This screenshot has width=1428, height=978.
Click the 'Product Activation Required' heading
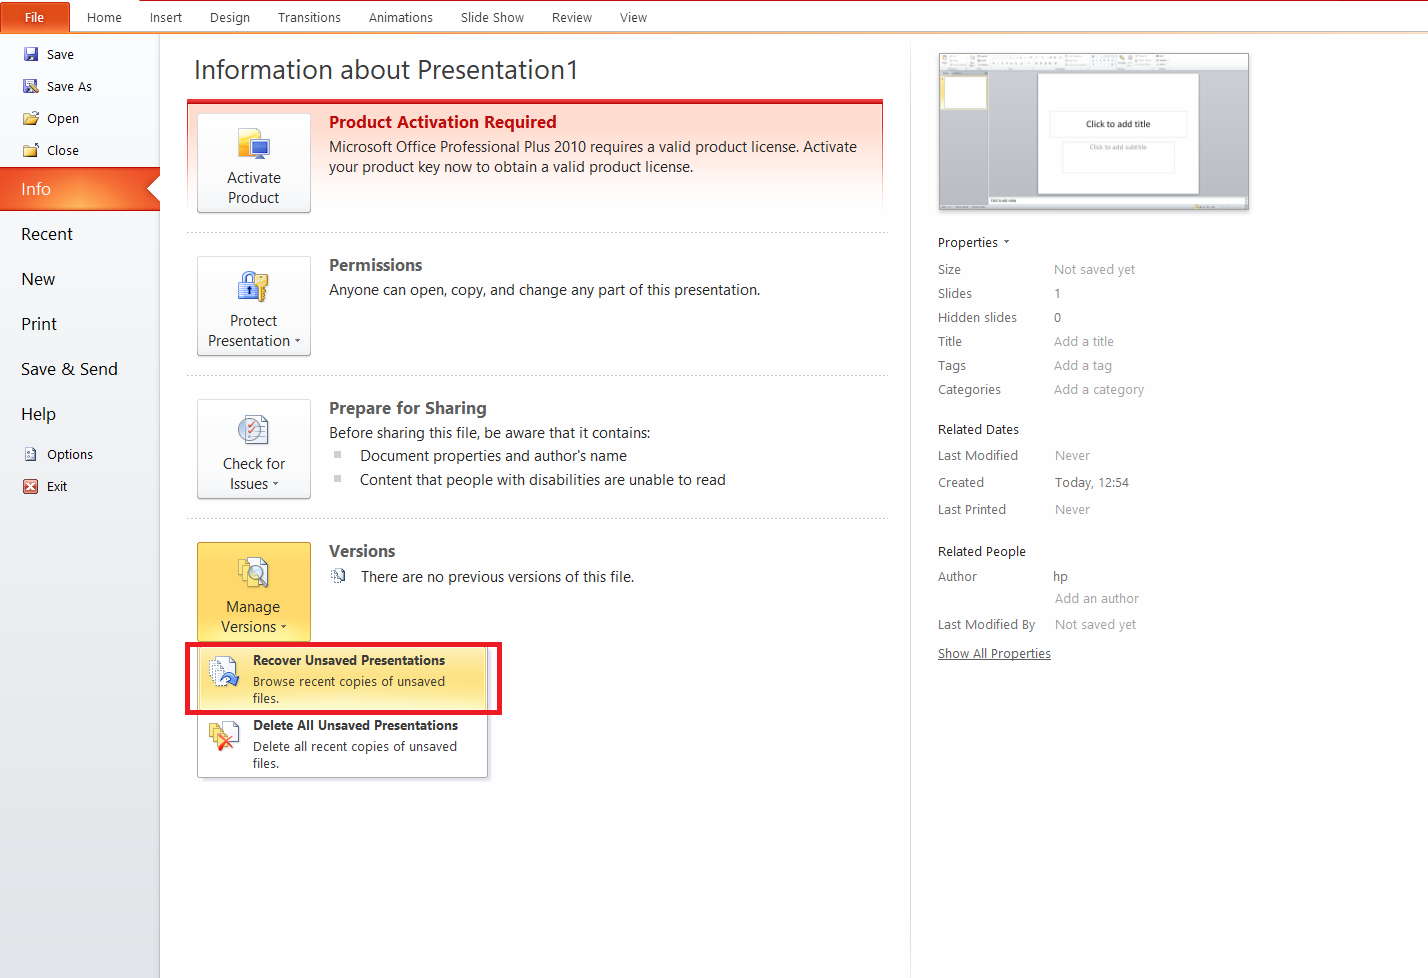point(443,122)
